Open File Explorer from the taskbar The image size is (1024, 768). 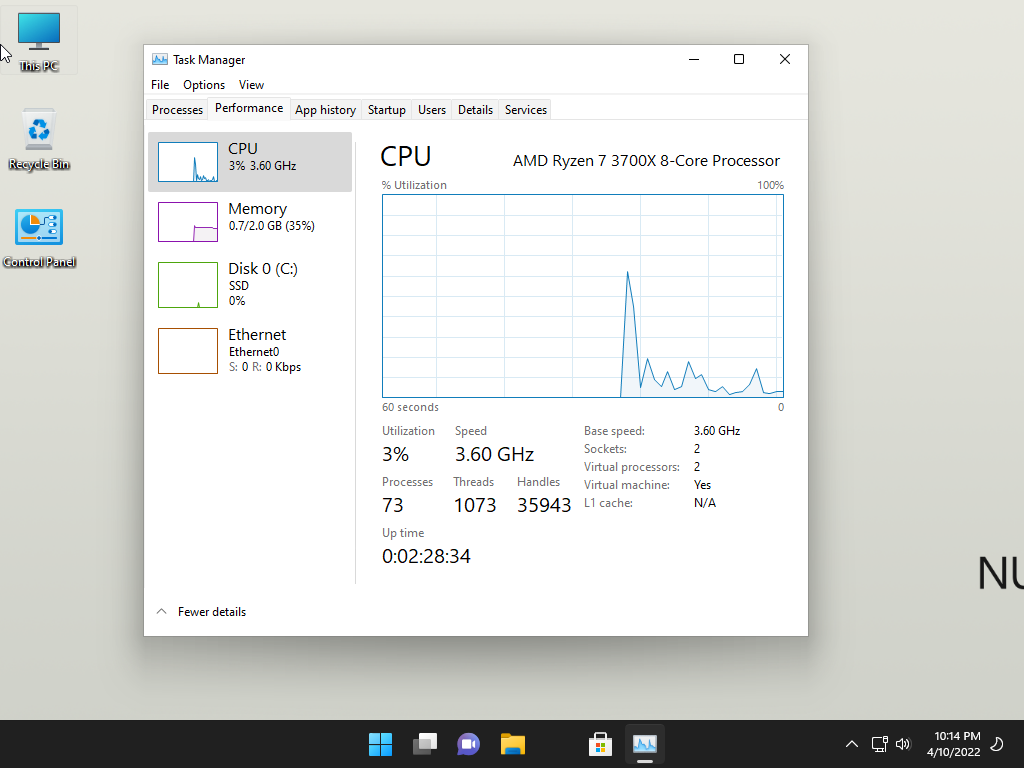coord(513,744)
